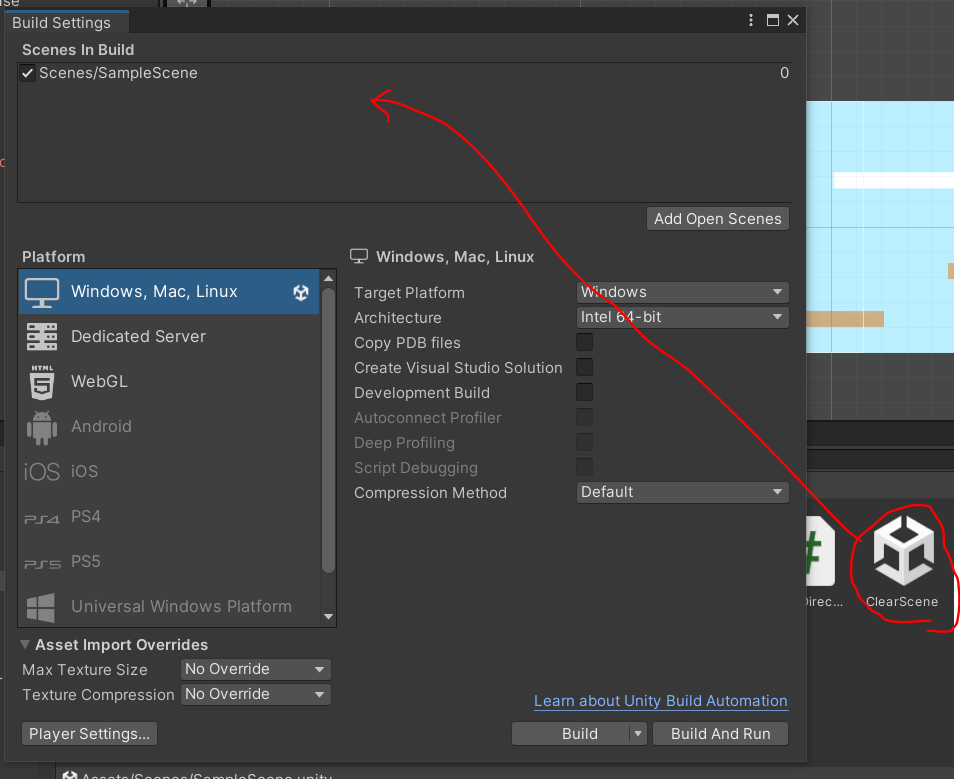
Task: Open the Texture Compression dropdown
Action: 255,694
